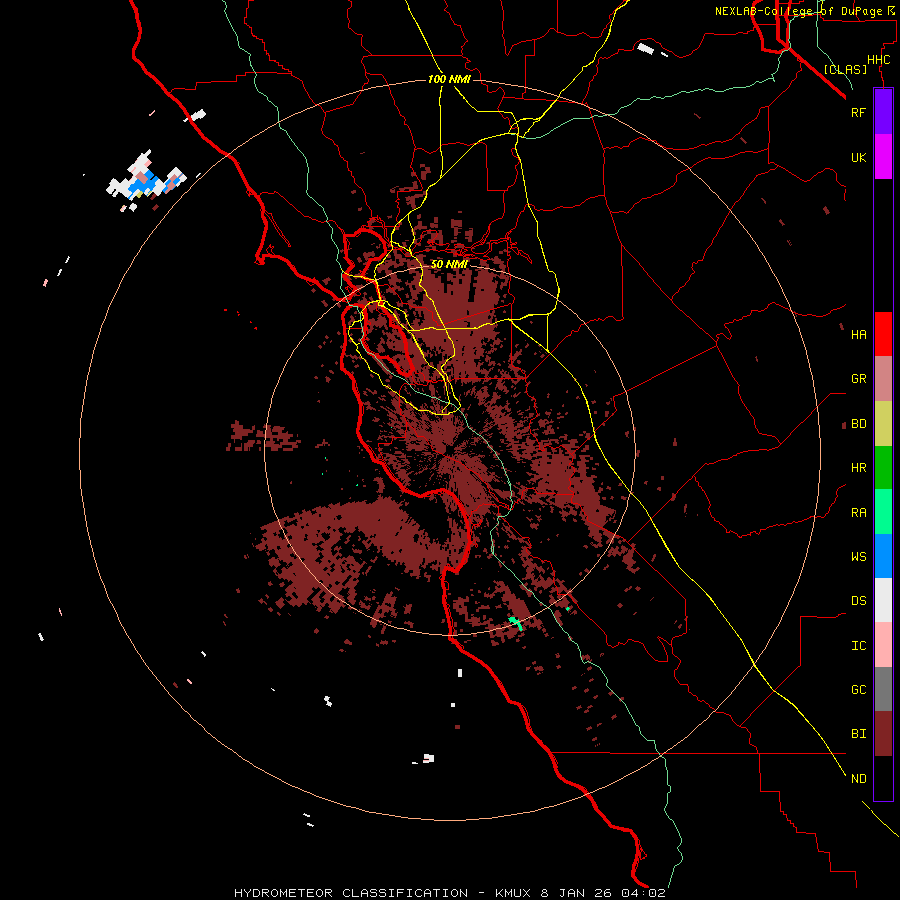
Task: Click the HA legend label
Action: 858,335
